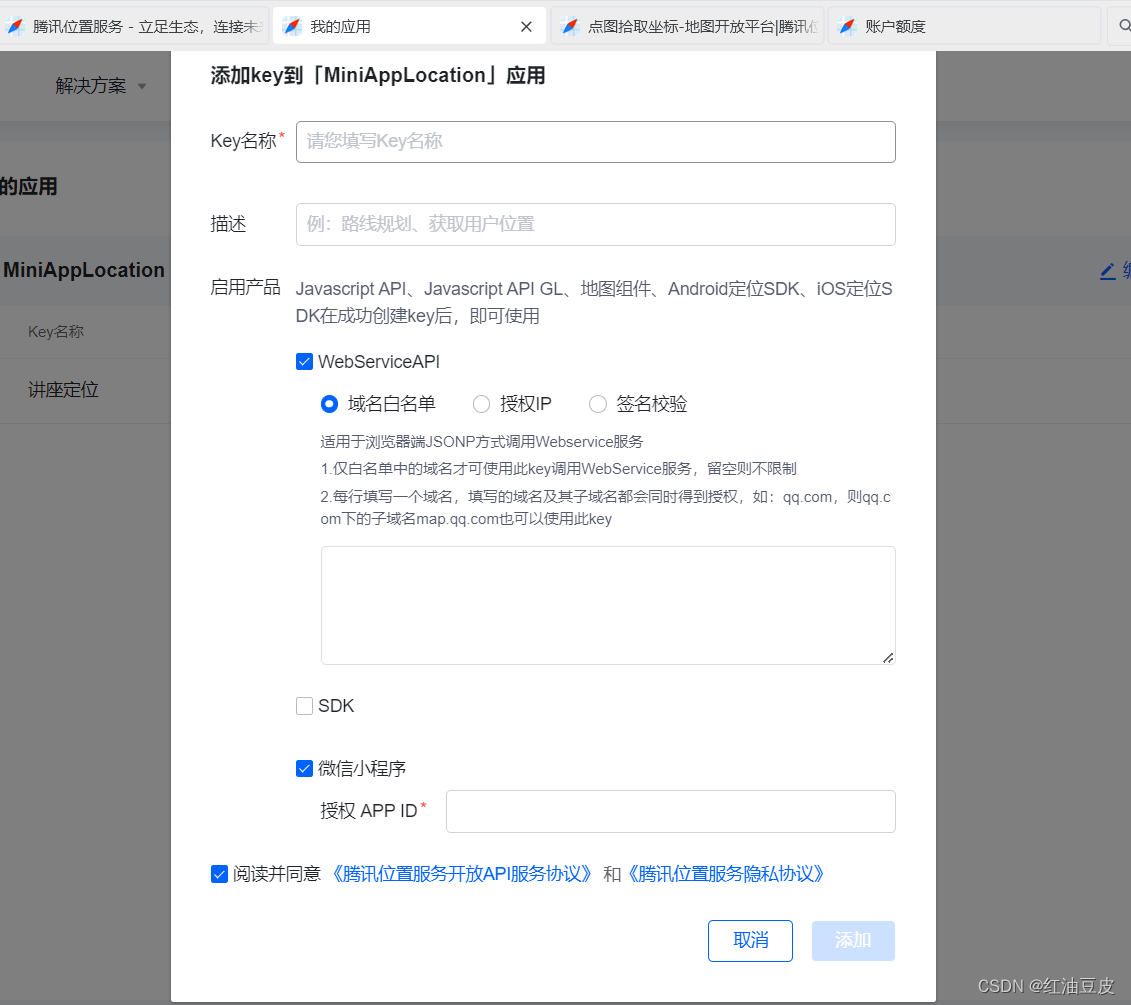Image resolution: width=1131 pixels, height=1005 pixels.
Task: Open 腾讯位置服务隐私协议 link
Action: [x=726, y=874]
